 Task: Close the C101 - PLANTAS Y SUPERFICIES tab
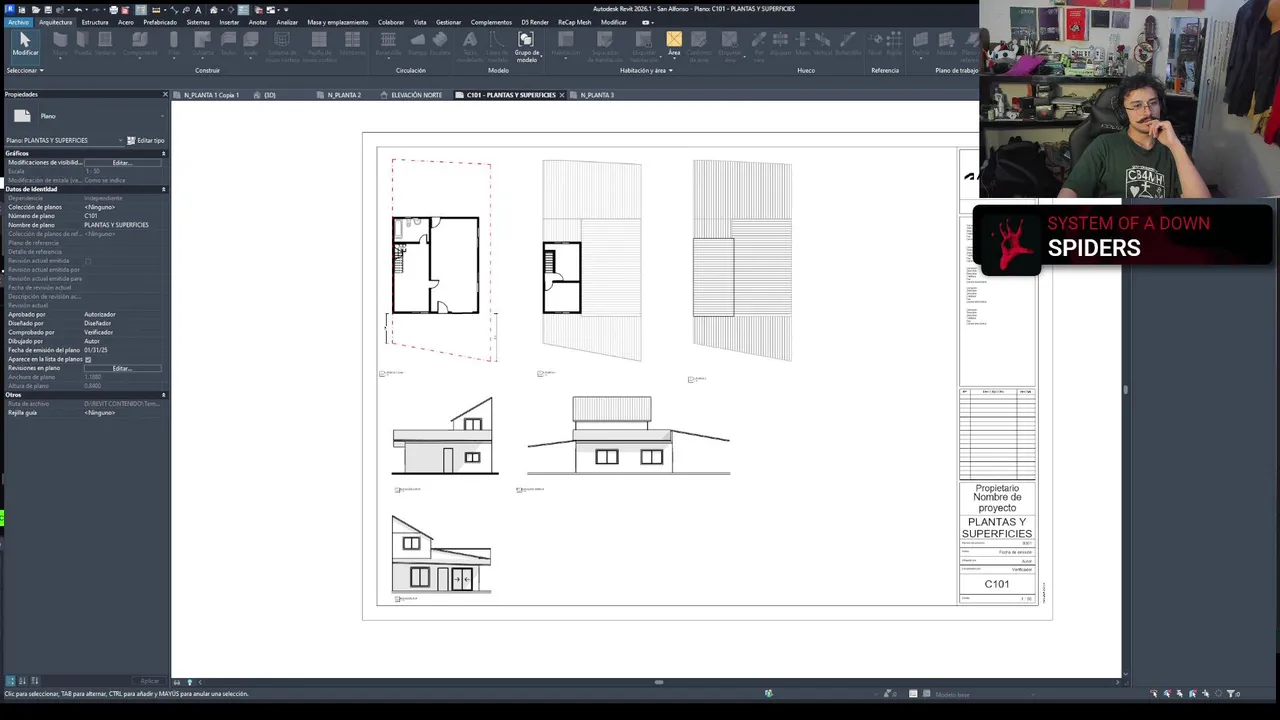pyautogui.click(x=561, y=95)
